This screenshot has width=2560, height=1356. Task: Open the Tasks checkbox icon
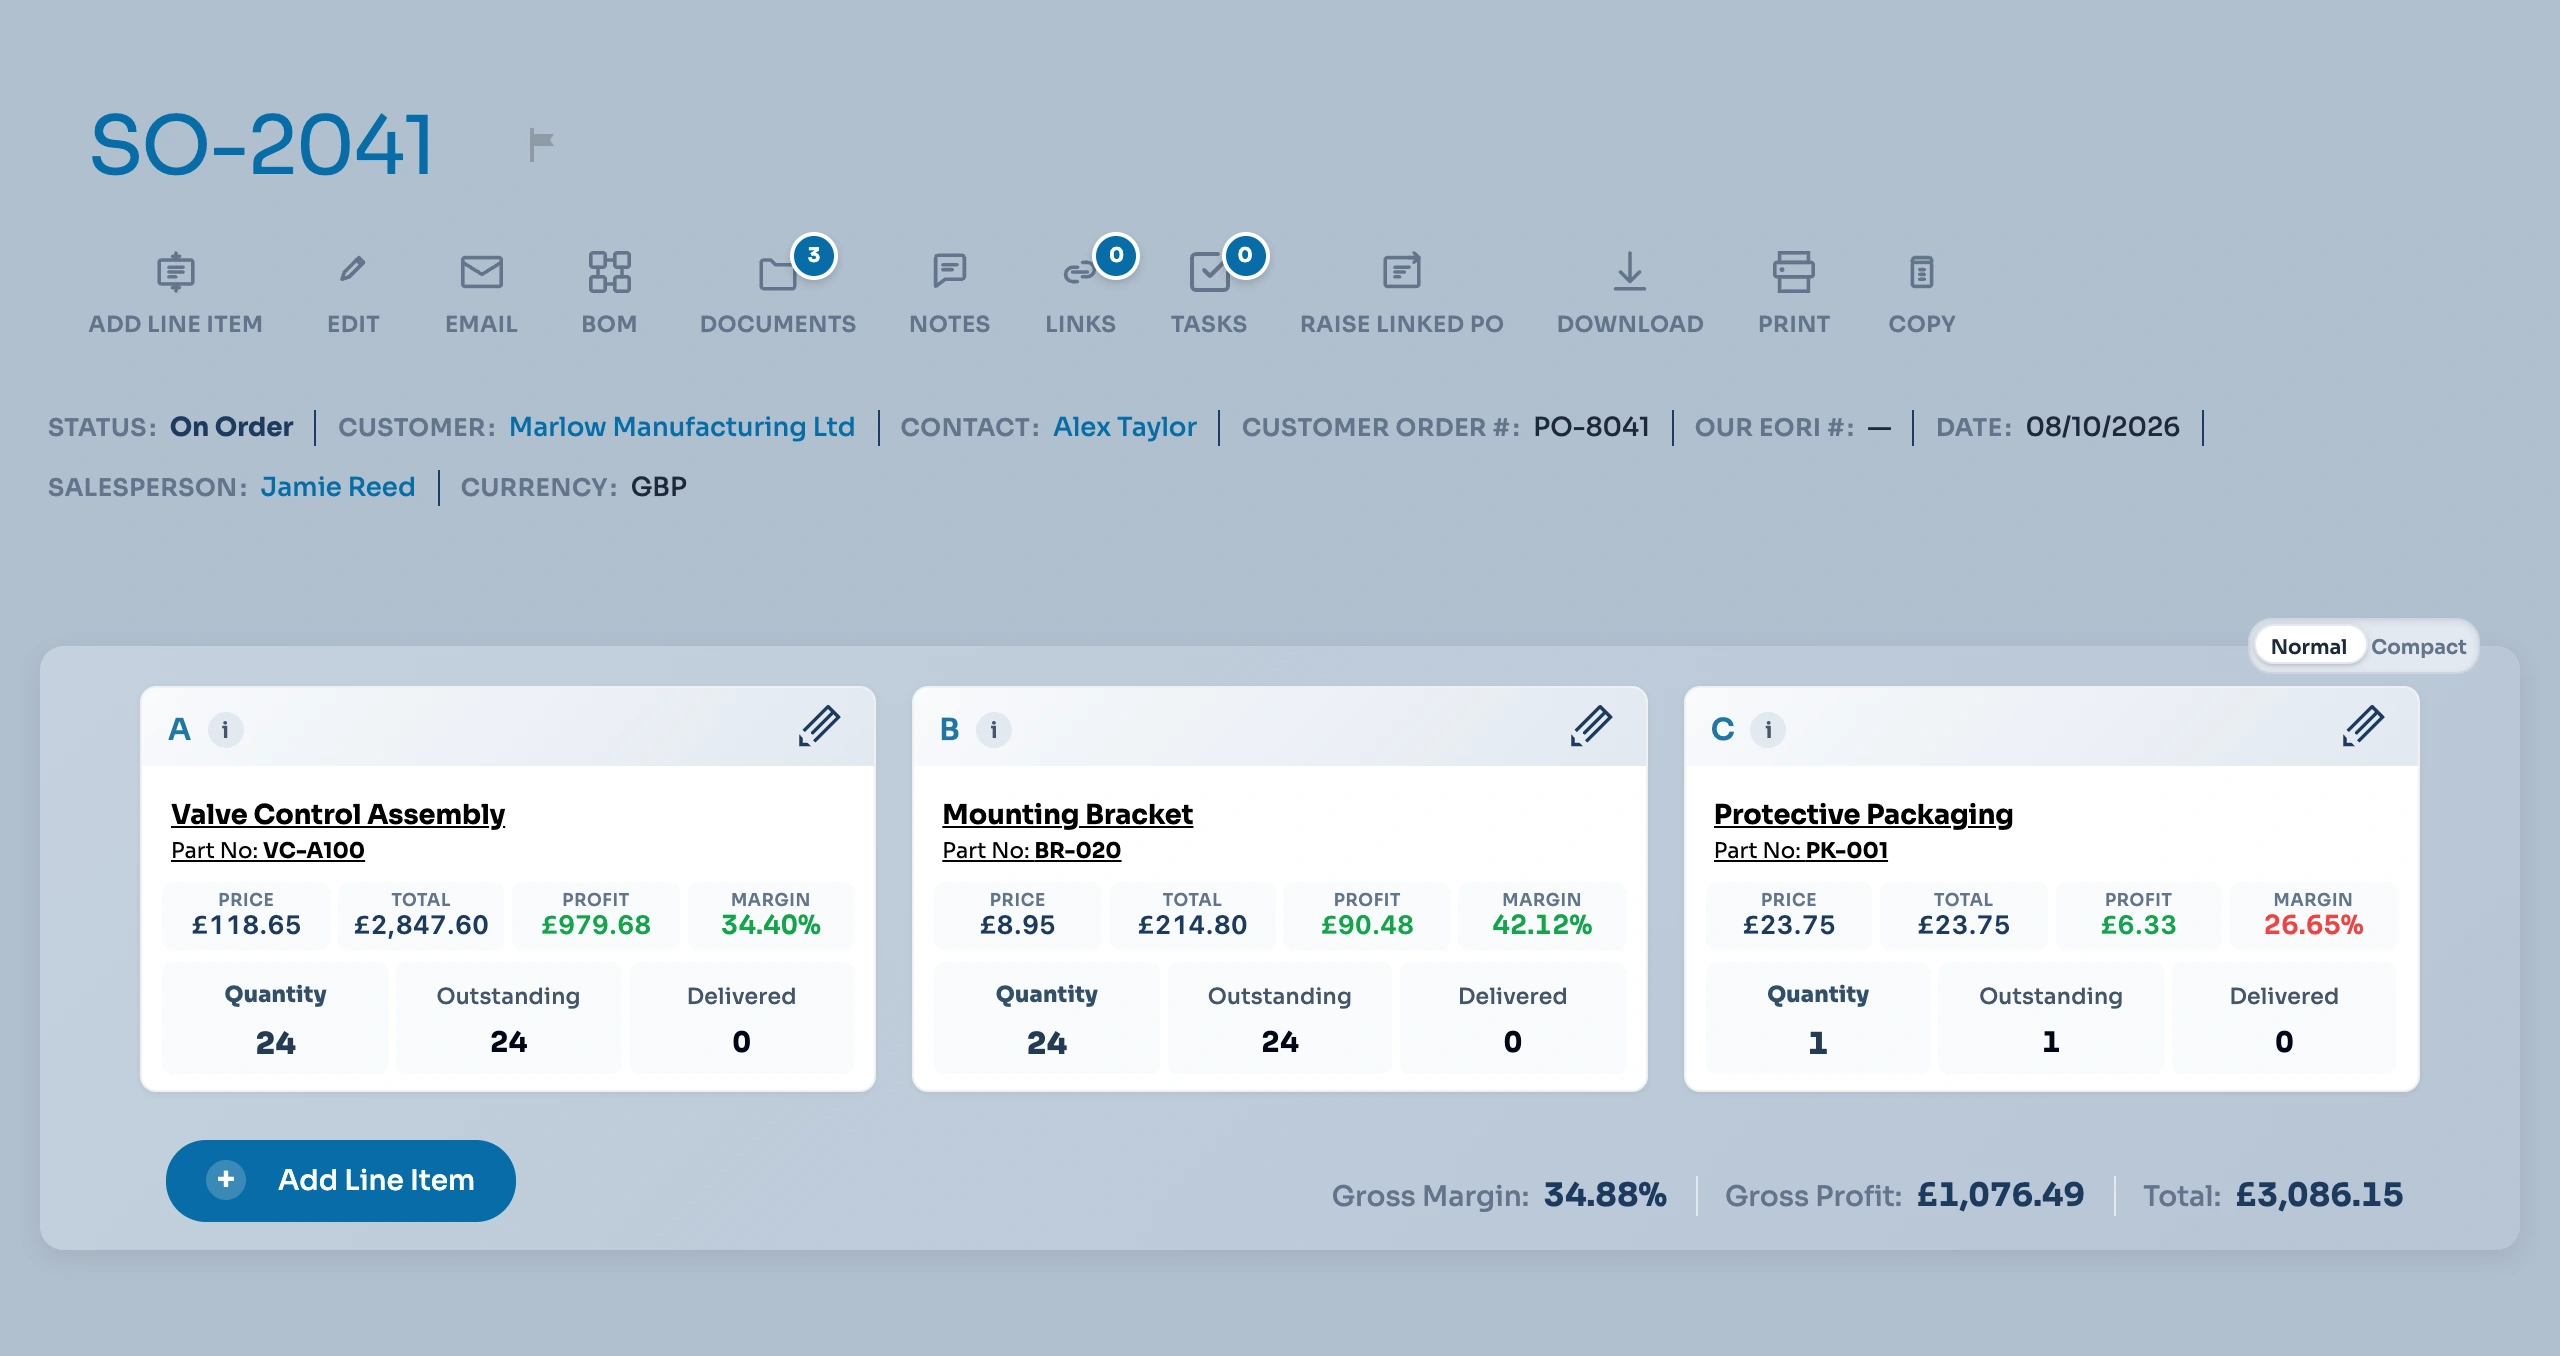1209,272
